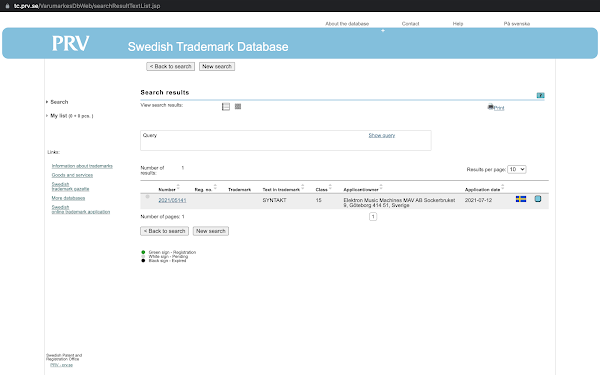Open More databases link

(68, 198)
